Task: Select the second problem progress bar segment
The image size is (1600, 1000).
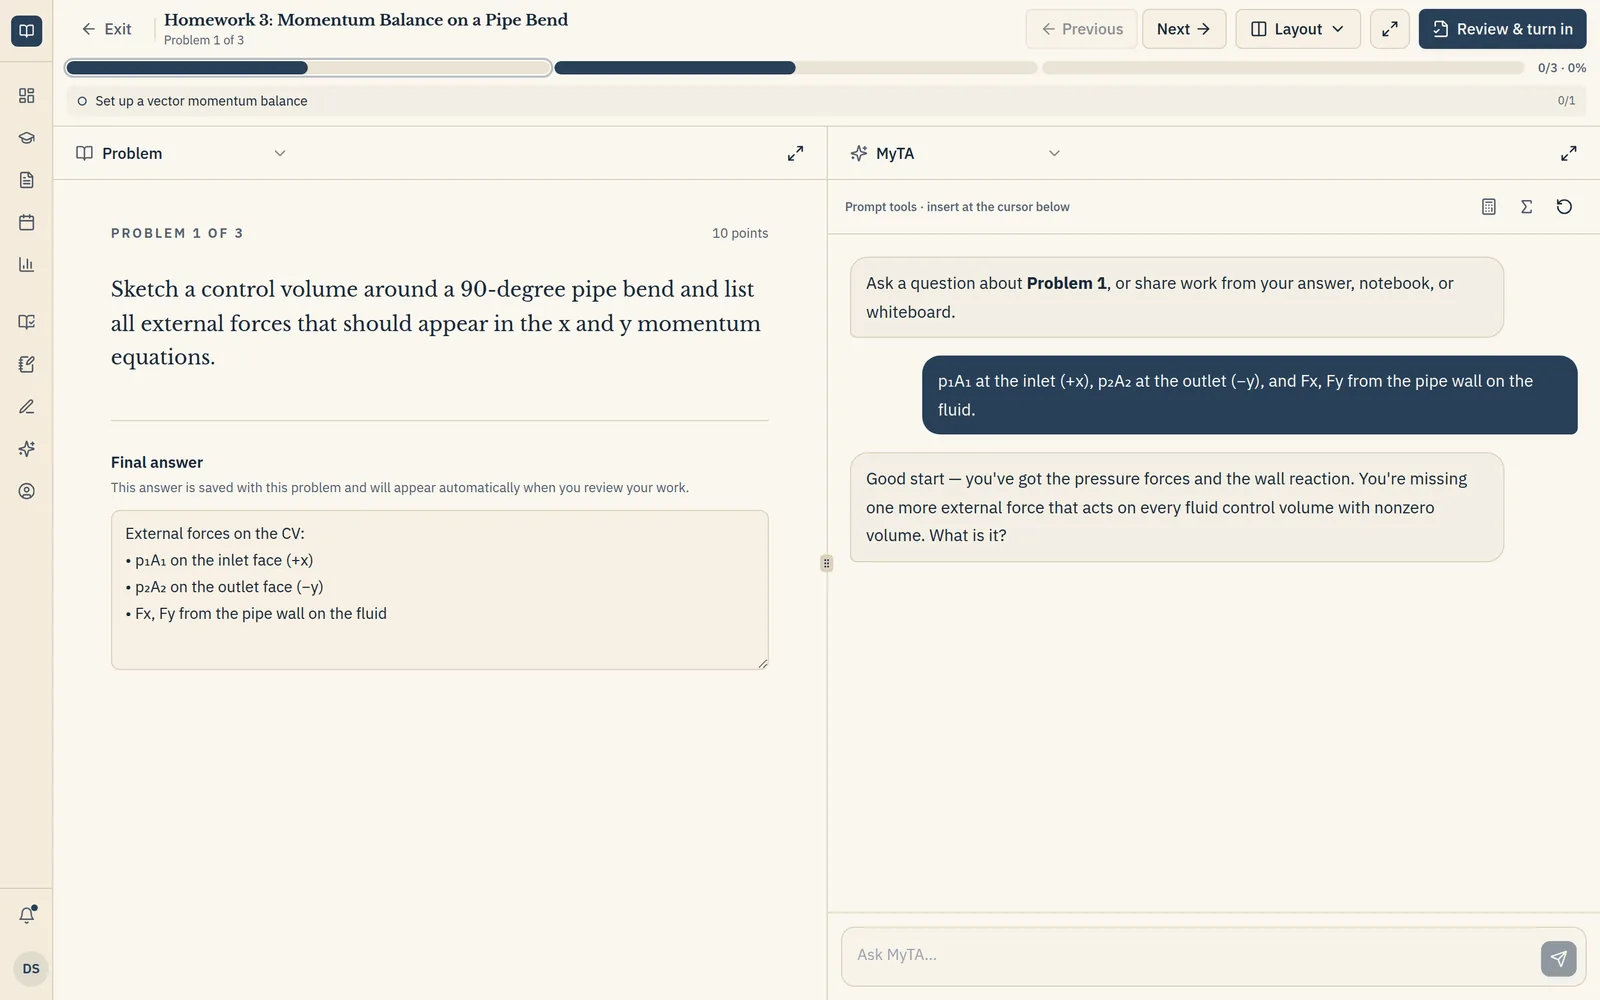Action: [795, 68]
